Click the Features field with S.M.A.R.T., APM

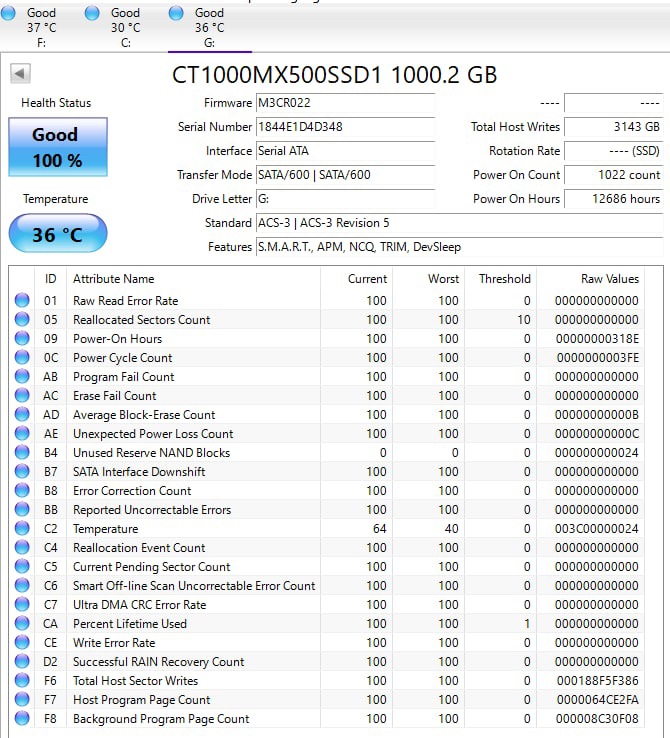[x=460, y=247]
